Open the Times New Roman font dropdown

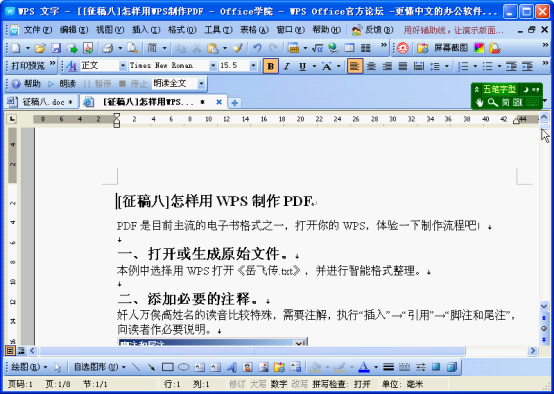tap(213, 66)
